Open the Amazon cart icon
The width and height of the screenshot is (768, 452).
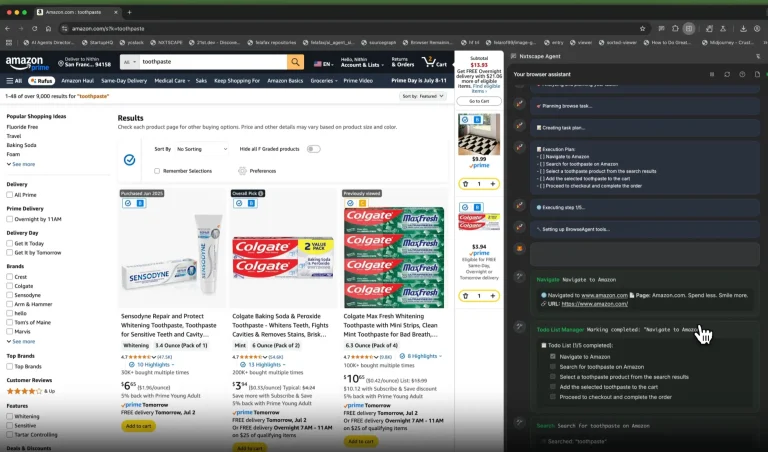click(434, 62)
